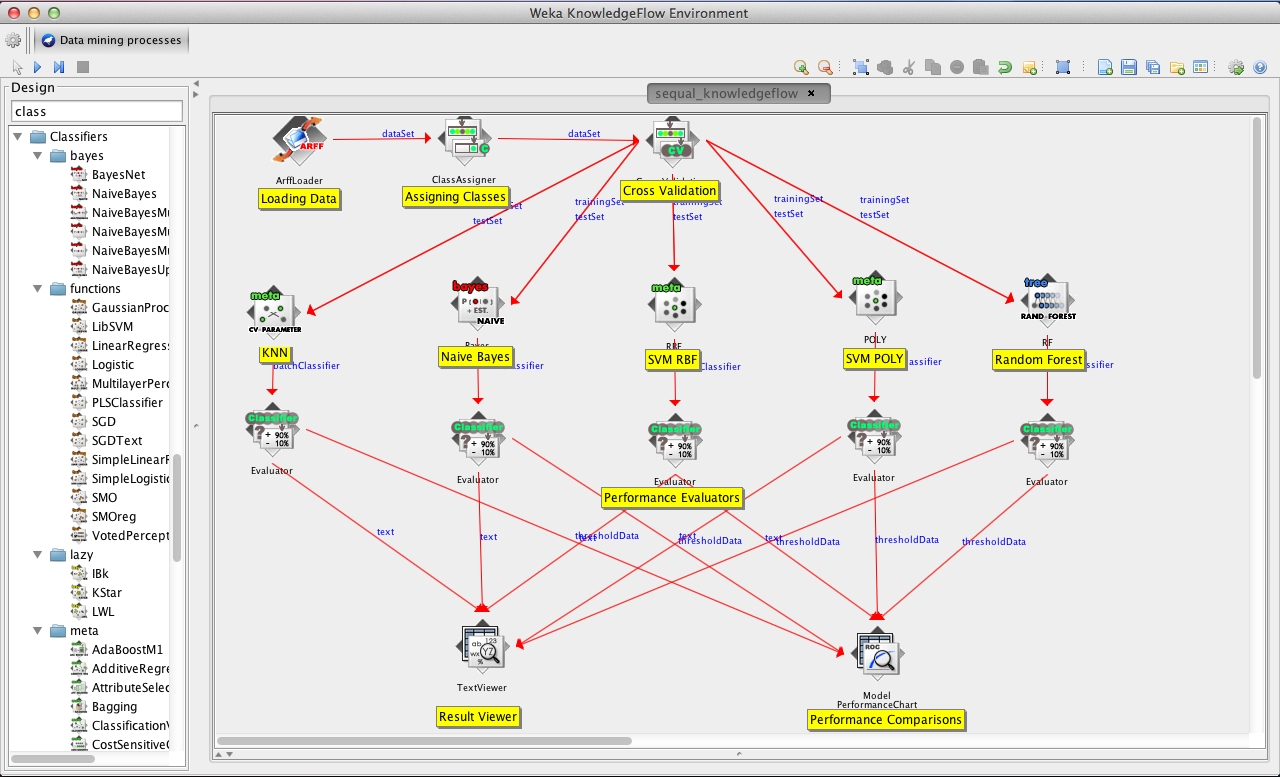Image resolution: width=1280 pixels, height=777 pixels.
Task: Click the Design tree vertical scrollbar
Action: 177,508
